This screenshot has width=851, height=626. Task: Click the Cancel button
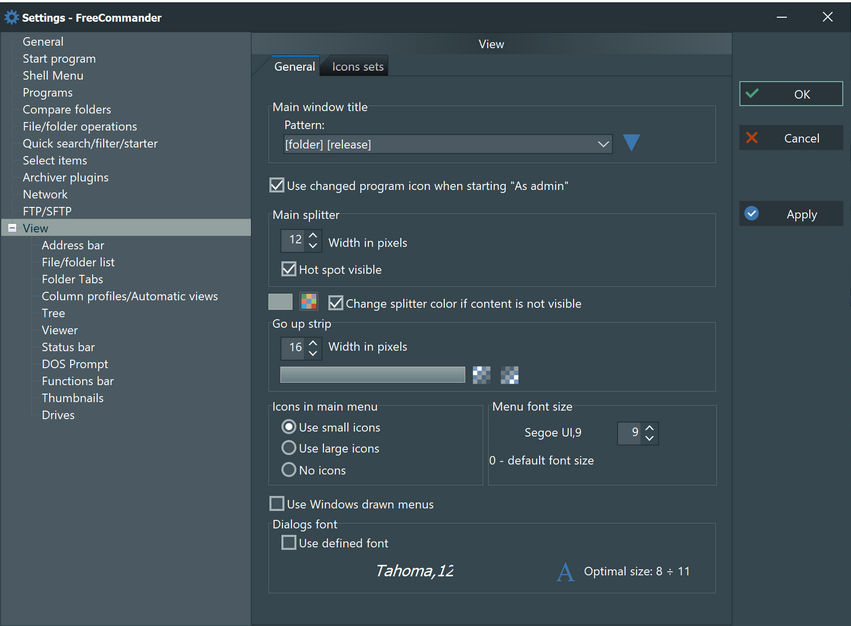coord(791,138)
